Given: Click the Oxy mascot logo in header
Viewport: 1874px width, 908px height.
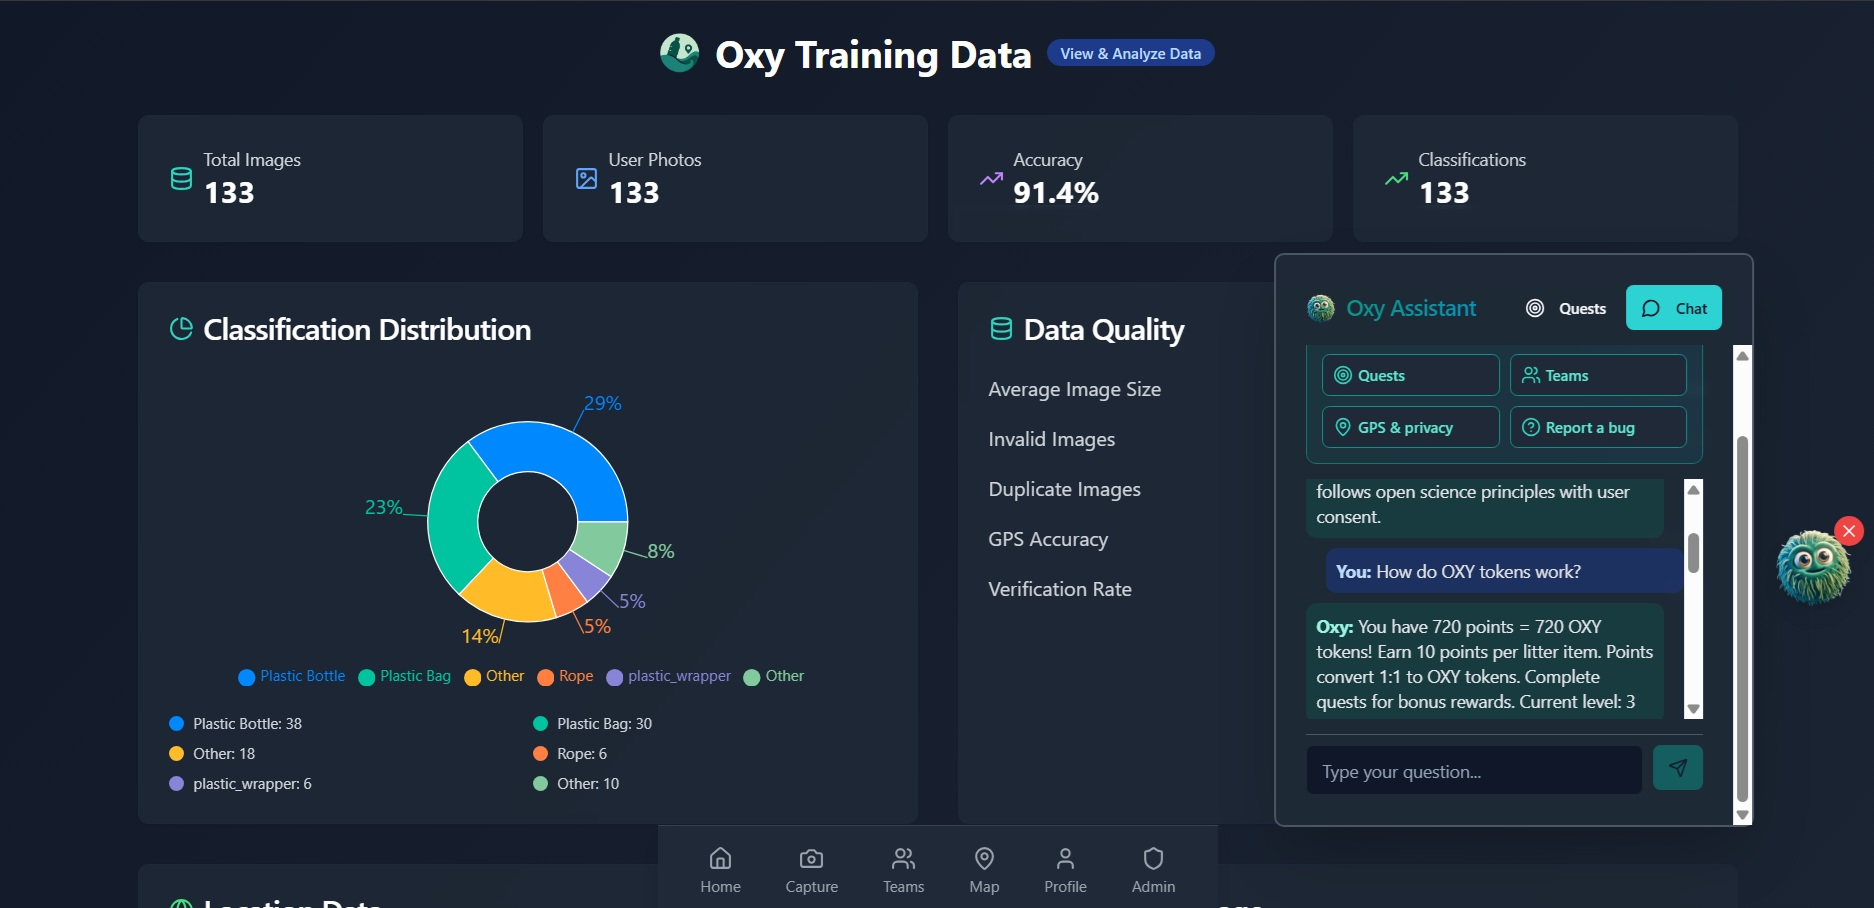Looking at the screenshot, I should coord(679,53).
